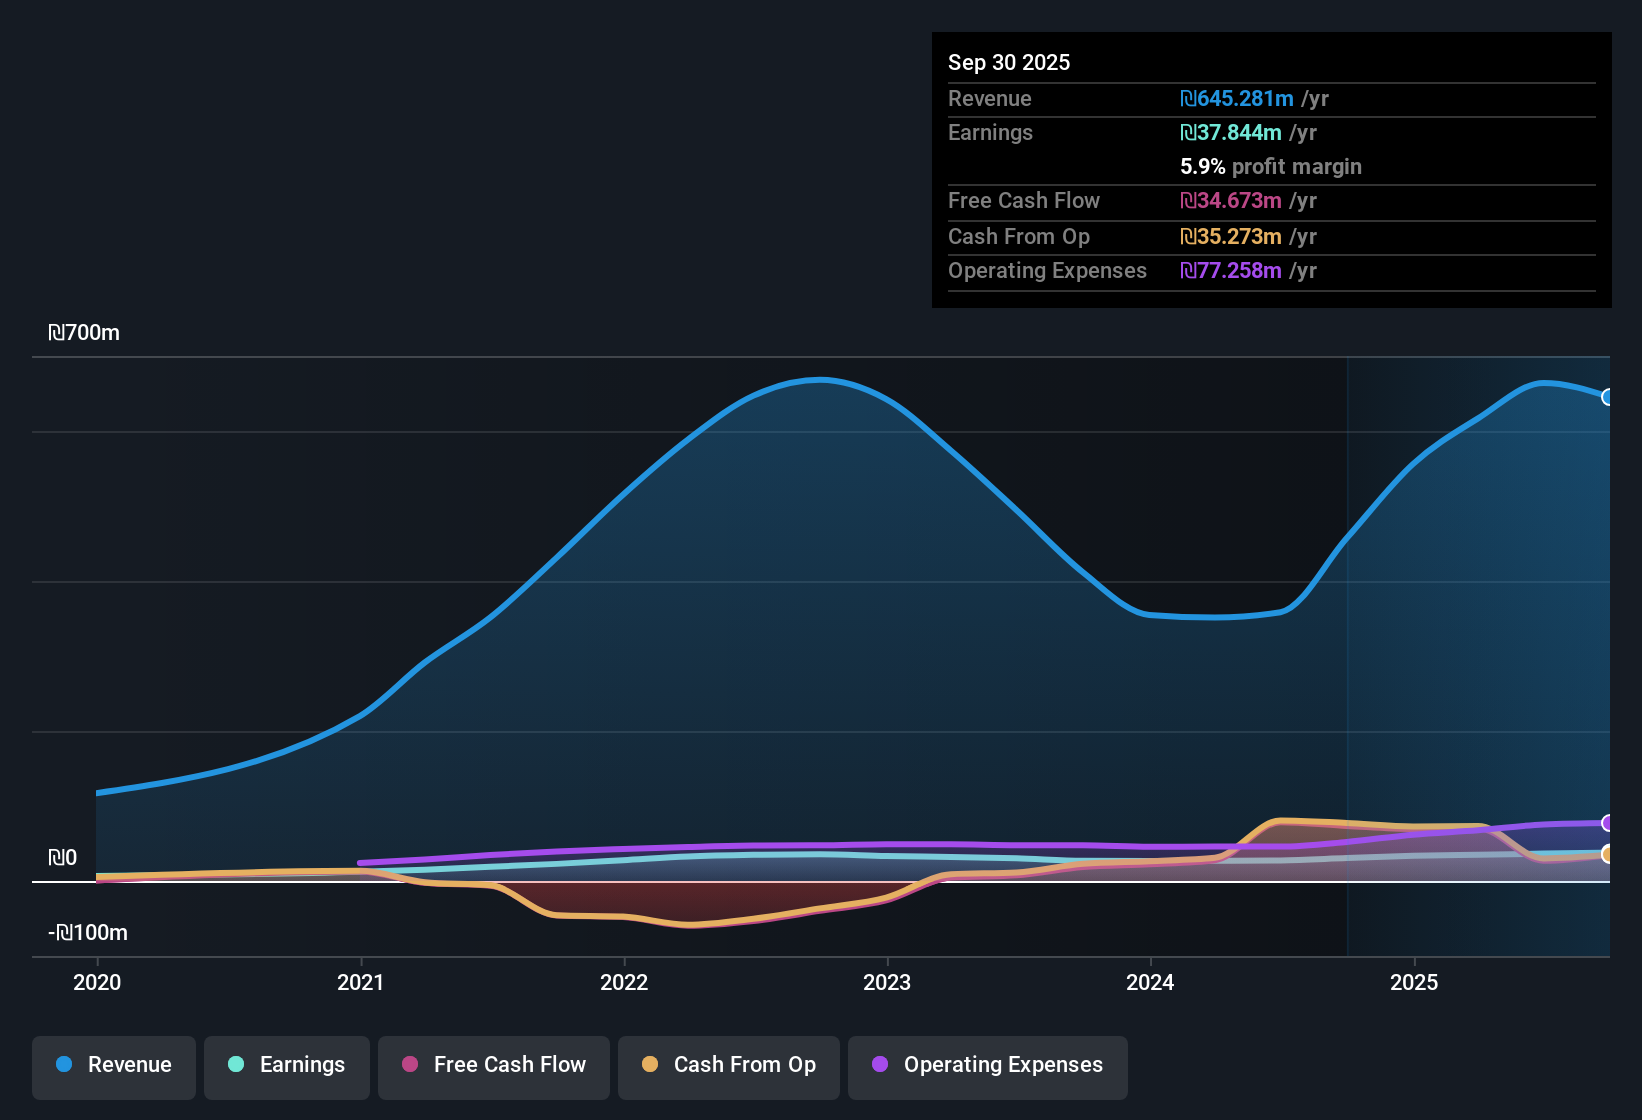This screenshot has width=1642, height=1120.
Task: Click the ₪700m y-axis label
Action: point(84,333)
